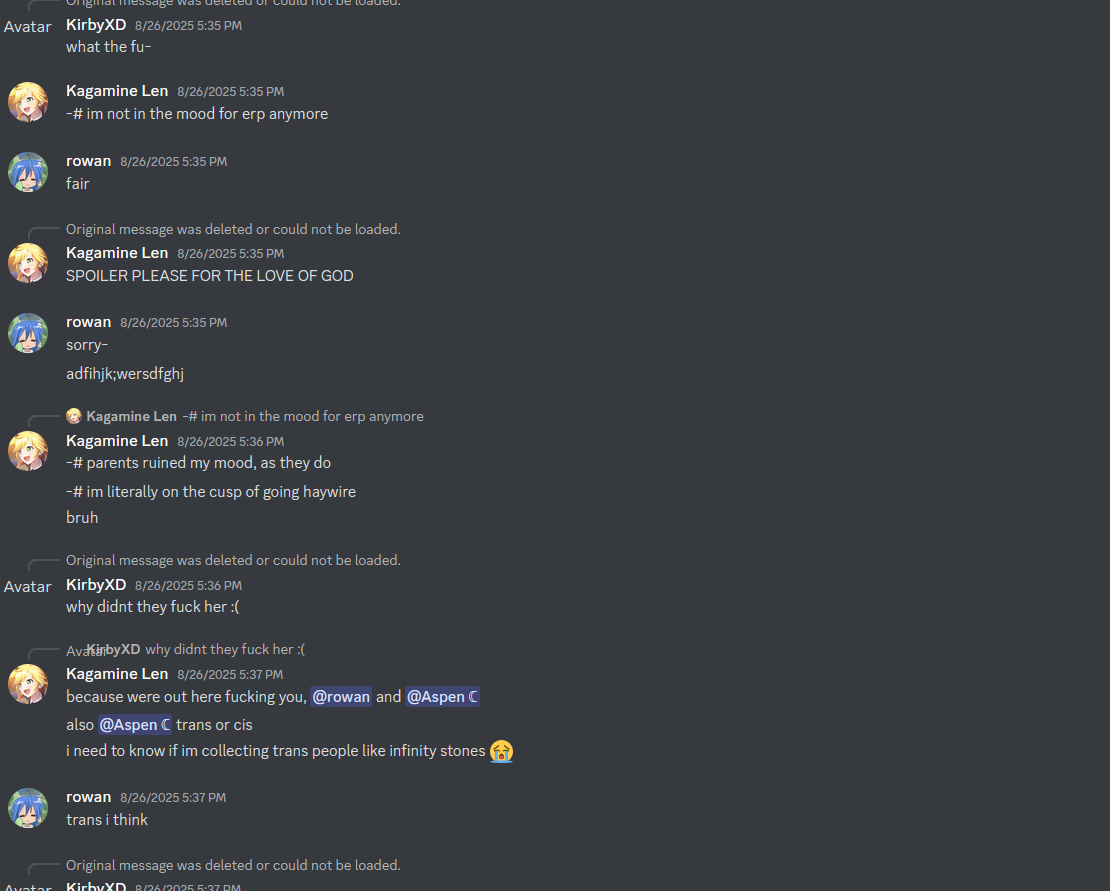
Task: Click Kagamine Len's avatar on erp message
Action: click(28, 102)
